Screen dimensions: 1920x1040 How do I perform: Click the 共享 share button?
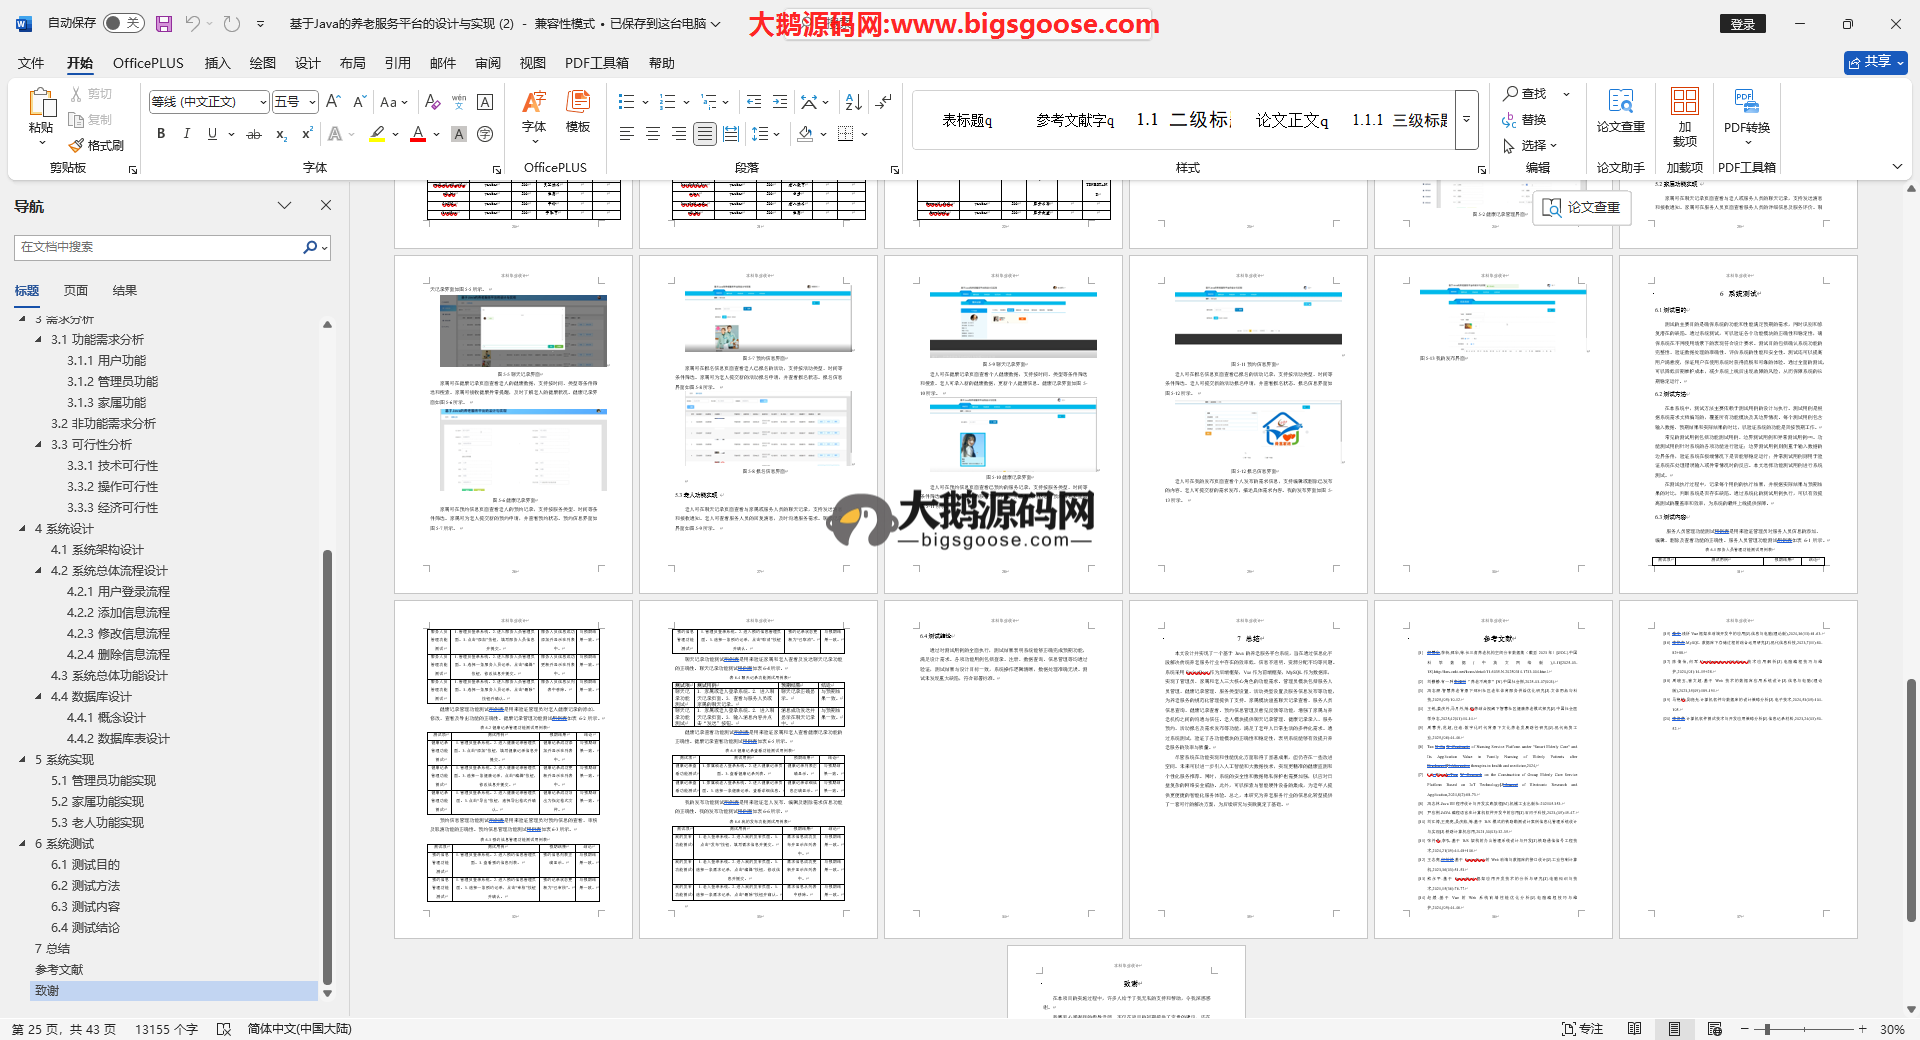click(x=1875, y=62)
